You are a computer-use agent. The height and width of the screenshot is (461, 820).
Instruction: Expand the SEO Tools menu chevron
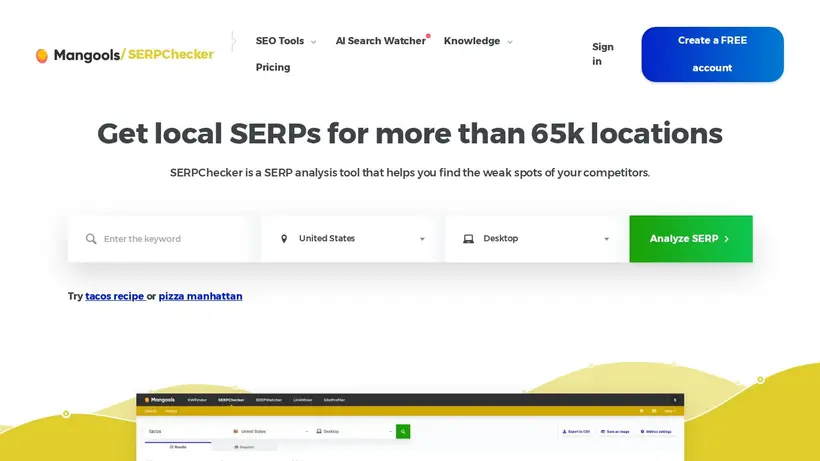tap(313, 42)
